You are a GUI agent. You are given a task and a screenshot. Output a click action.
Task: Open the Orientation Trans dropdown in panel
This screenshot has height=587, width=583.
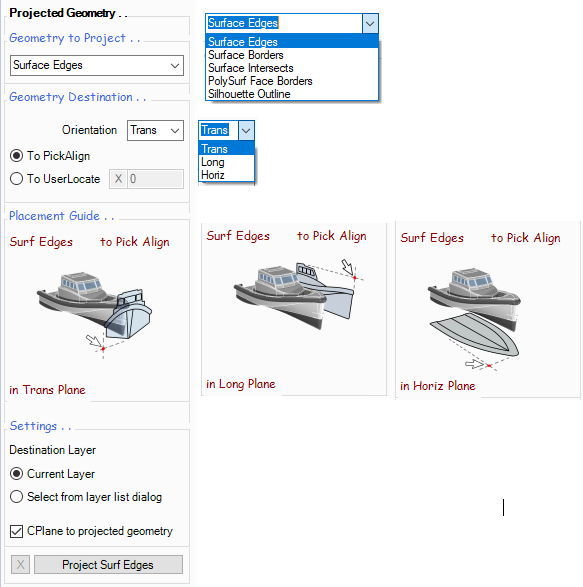pos(155,130)
